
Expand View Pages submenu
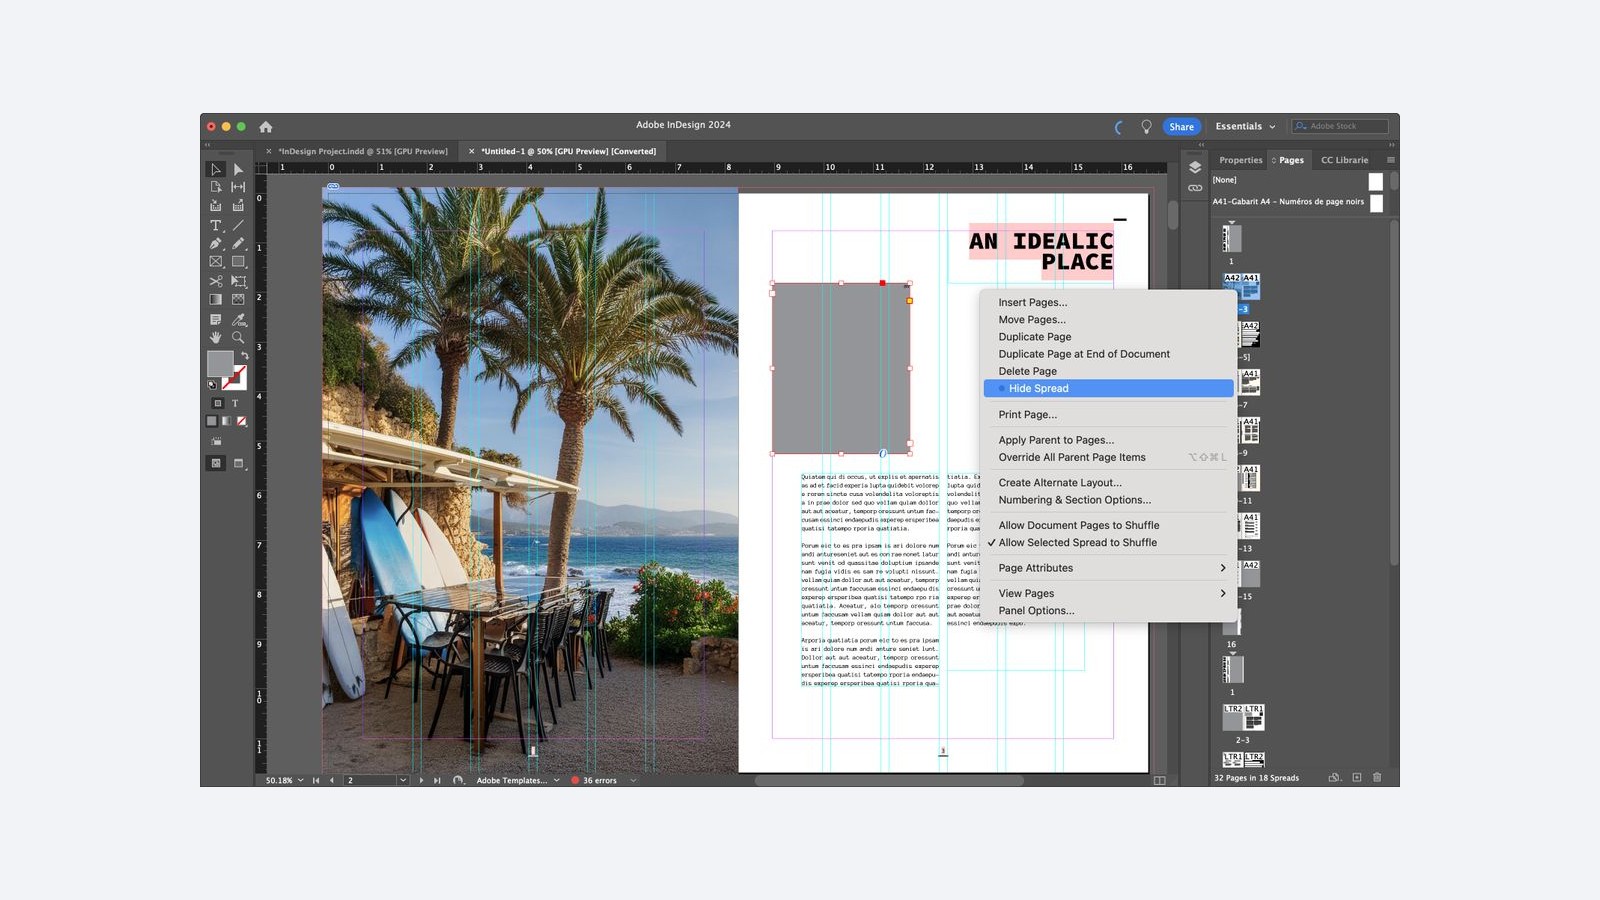[1108, 594]
